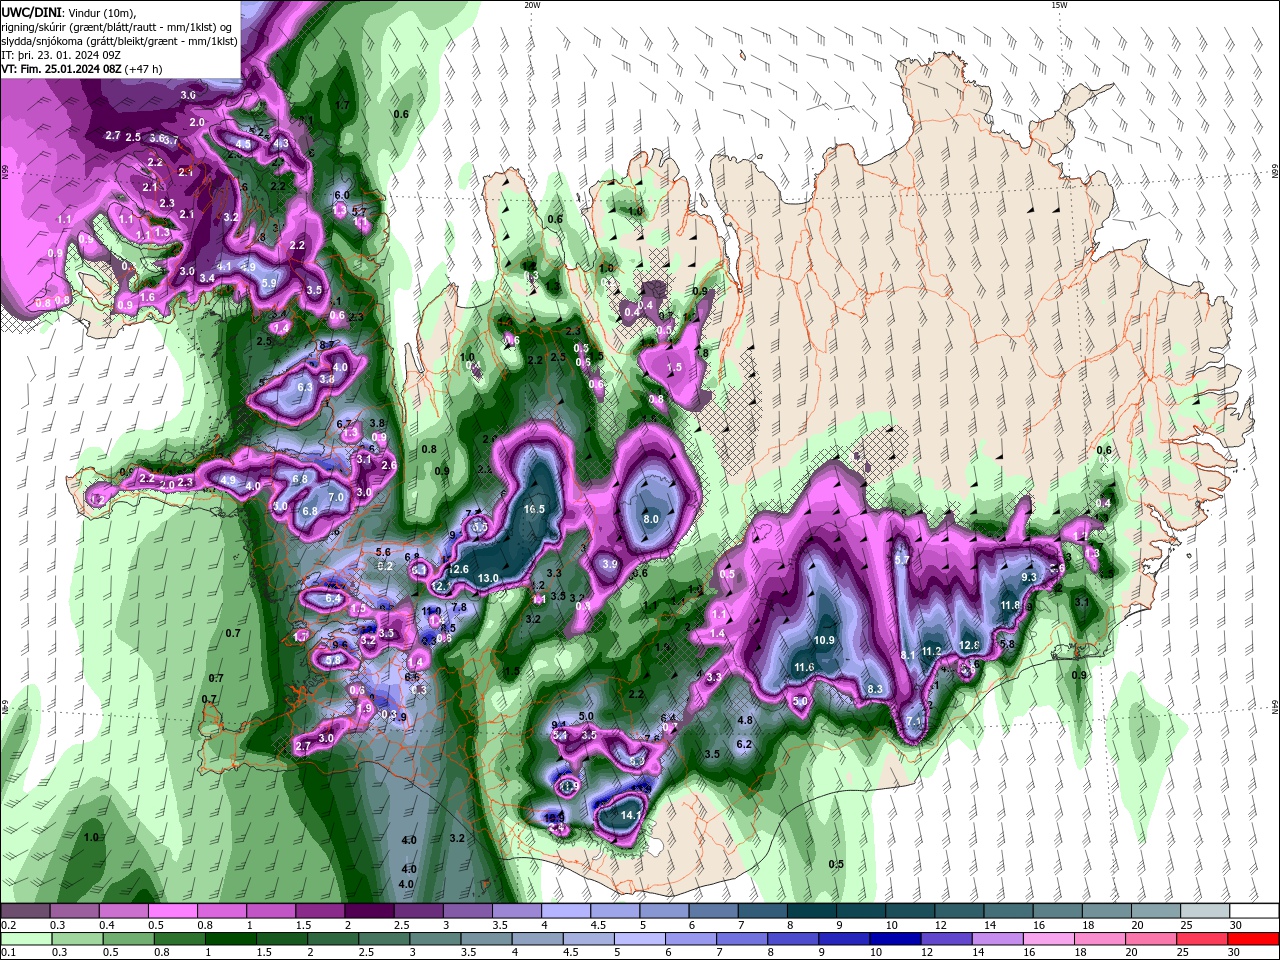Select the 14.1 value near the south coast

[x=630, y=815]
